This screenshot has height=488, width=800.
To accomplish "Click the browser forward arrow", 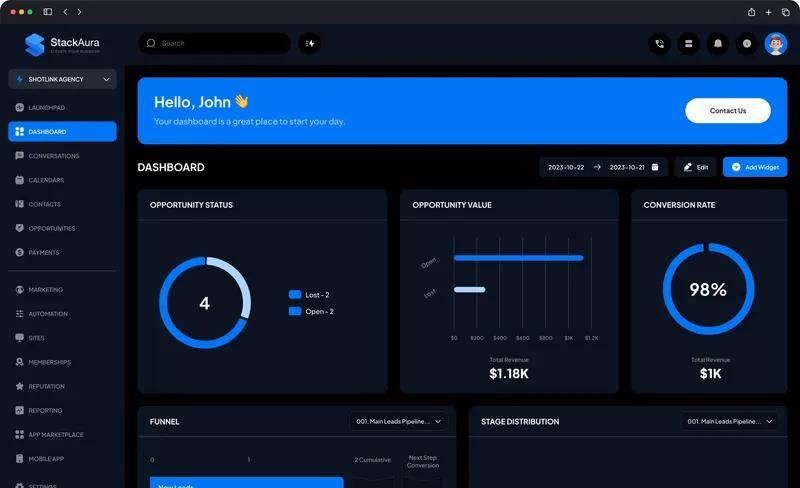I will [79, 12].
